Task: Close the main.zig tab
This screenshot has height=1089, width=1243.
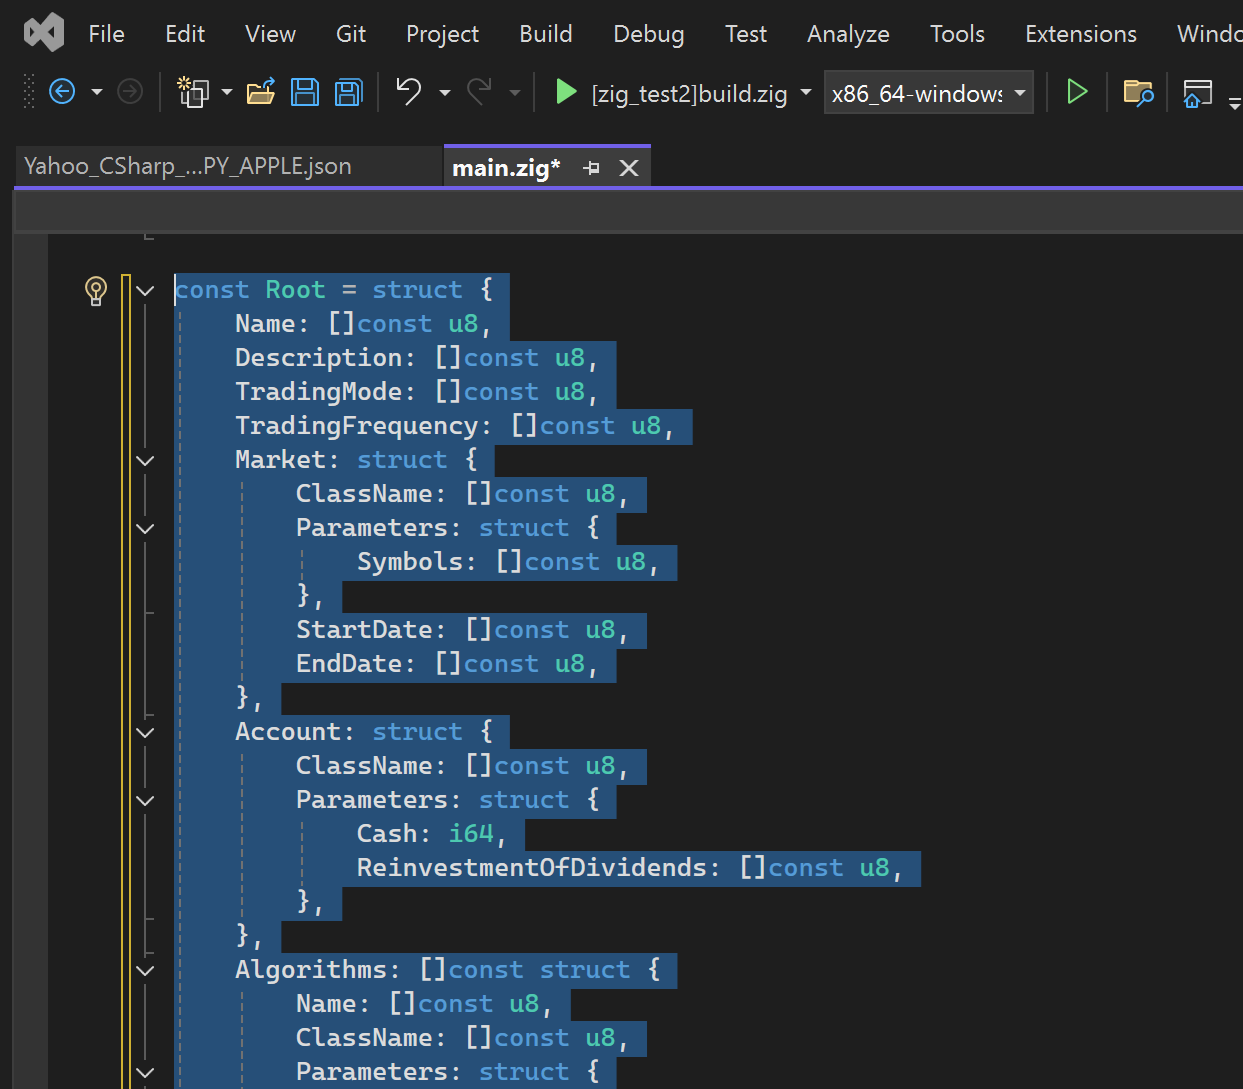Action: [629, 168]
